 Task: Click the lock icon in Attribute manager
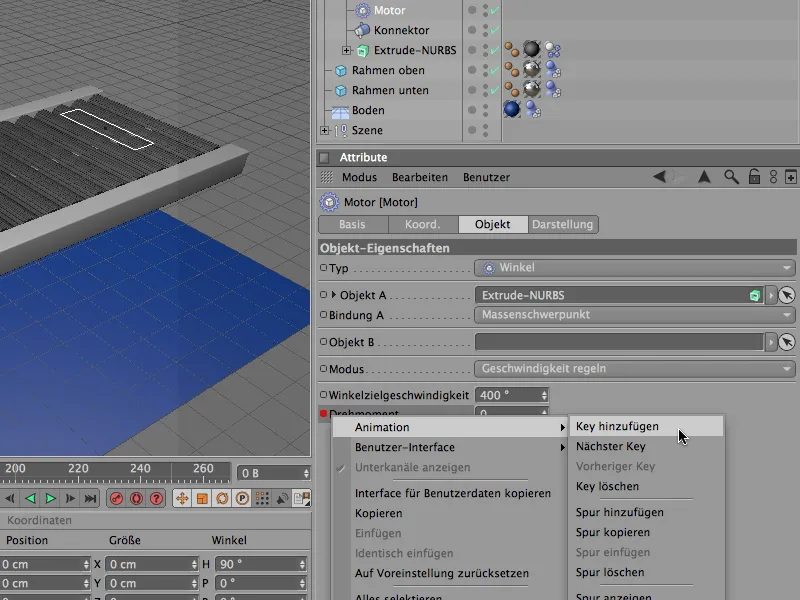[x=752, y=177]
